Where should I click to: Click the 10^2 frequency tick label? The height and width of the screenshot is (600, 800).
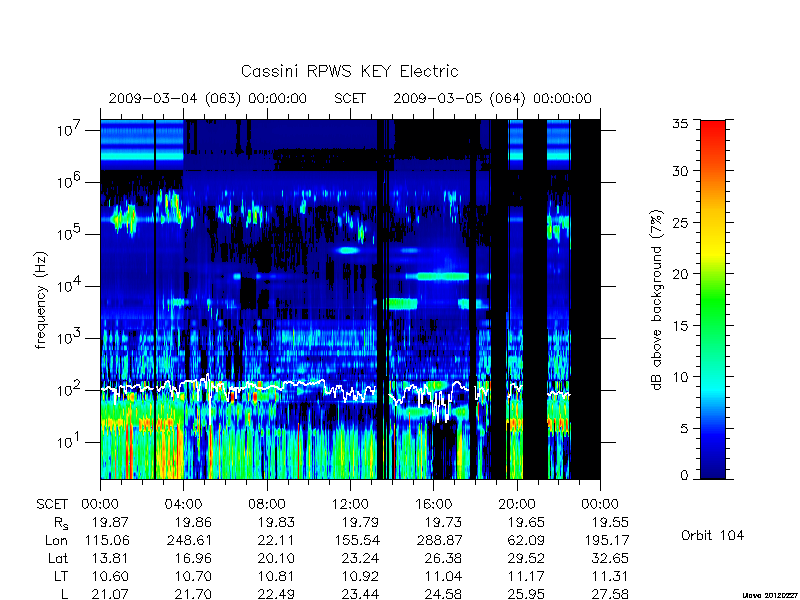(70, 389)
